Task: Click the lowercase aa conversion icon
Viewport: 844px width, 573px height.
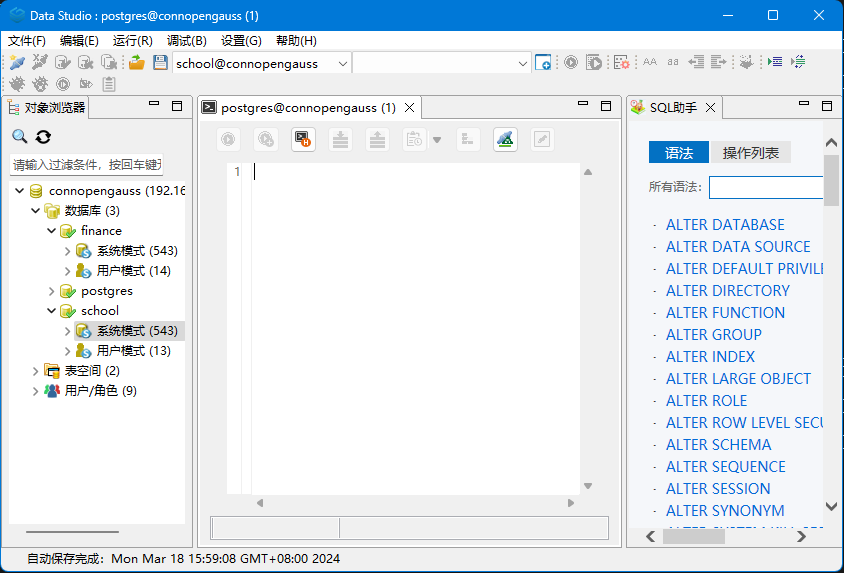Action: tap(673, 62)
